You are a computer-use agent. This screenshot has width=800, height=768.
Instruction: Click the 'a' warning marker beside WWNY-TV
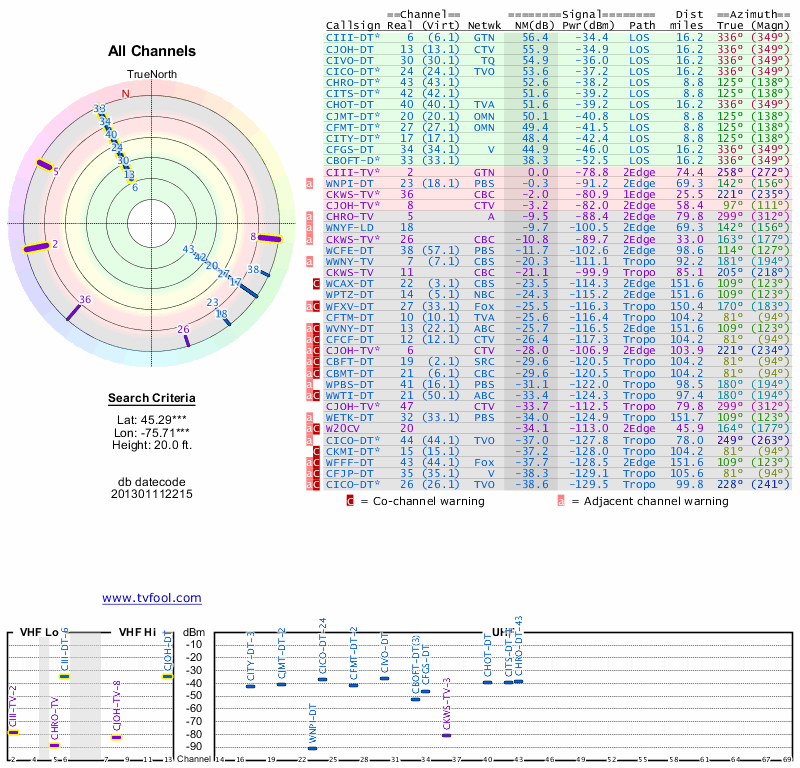309,262
